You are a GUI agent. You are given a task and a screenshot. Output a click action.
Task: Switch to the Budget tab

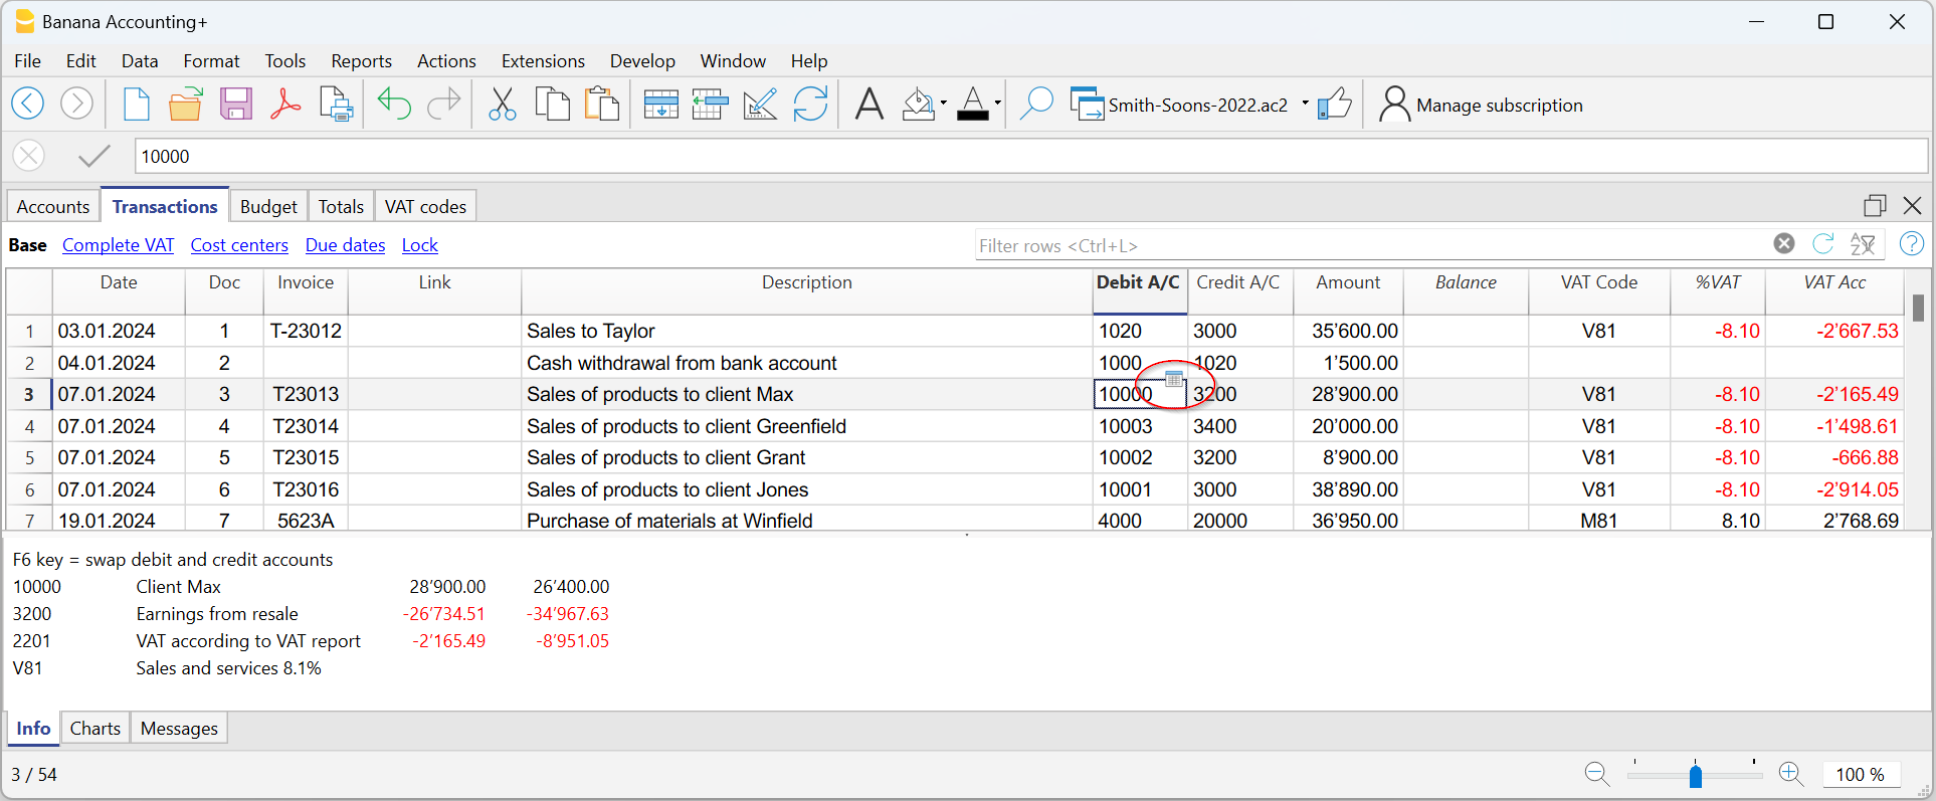268,206
